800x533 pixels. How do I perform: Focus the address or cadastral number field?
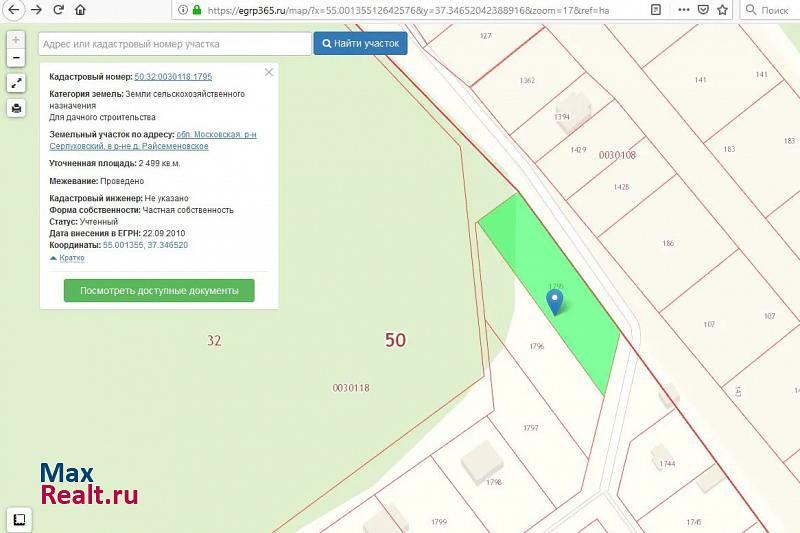(x=175, y=44)
